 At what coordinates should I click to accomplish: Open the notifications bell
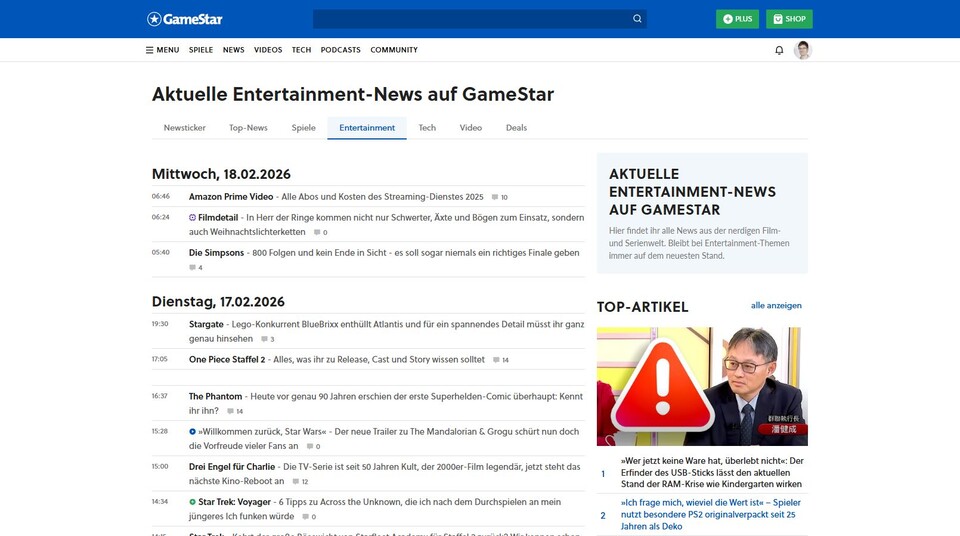[779, 50]
